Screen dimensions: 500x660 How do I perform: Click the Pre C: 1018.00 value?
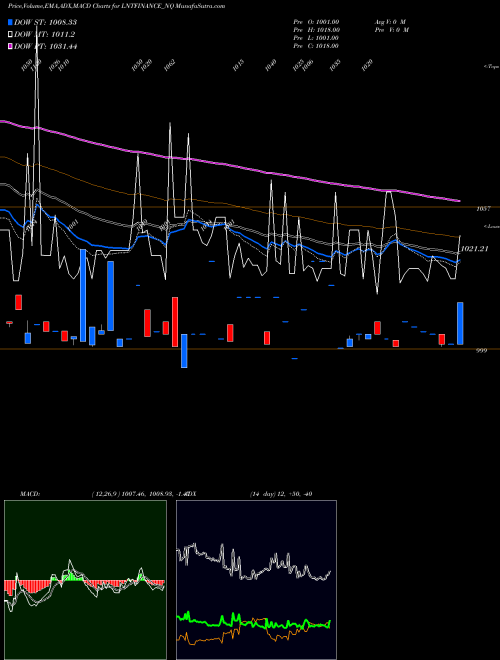(x=316, y=46)
